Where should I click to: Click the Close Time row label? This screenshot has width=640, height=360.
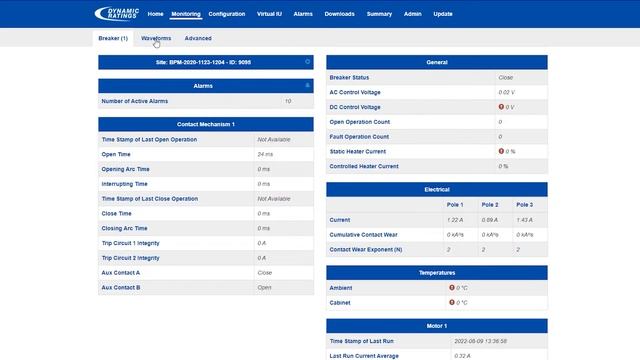click(x=116, y=213)
